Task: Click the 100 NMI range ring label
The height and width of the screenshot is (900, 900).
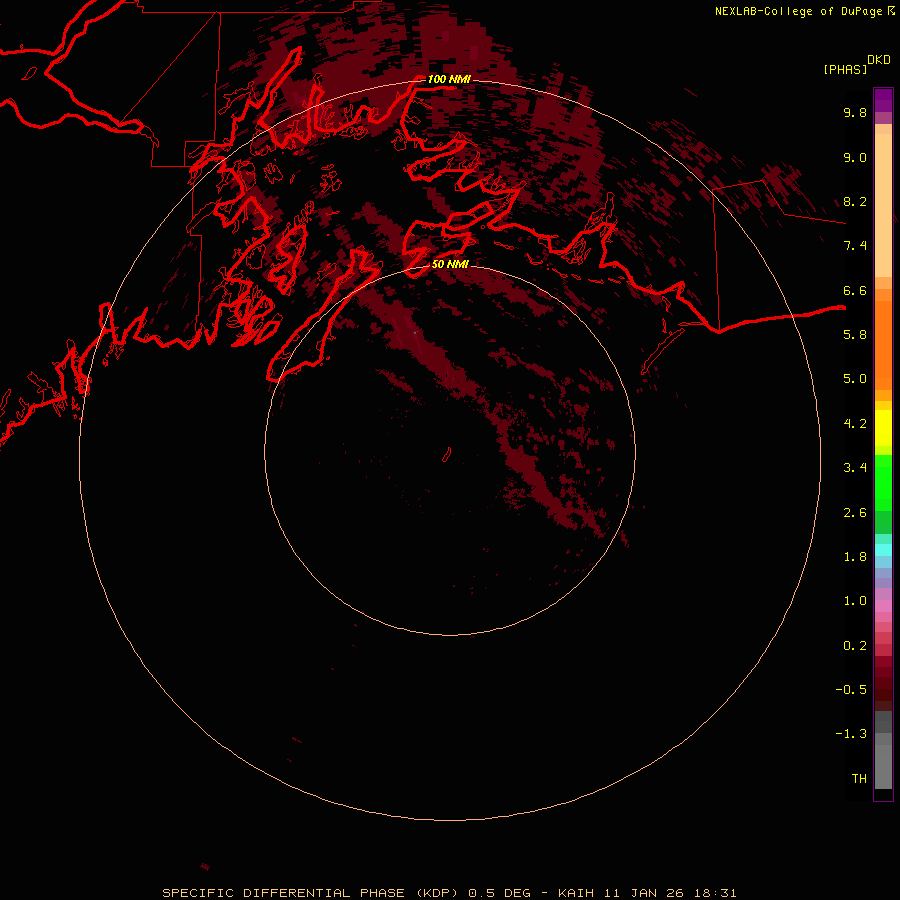Action: click(x=449, y=79)
